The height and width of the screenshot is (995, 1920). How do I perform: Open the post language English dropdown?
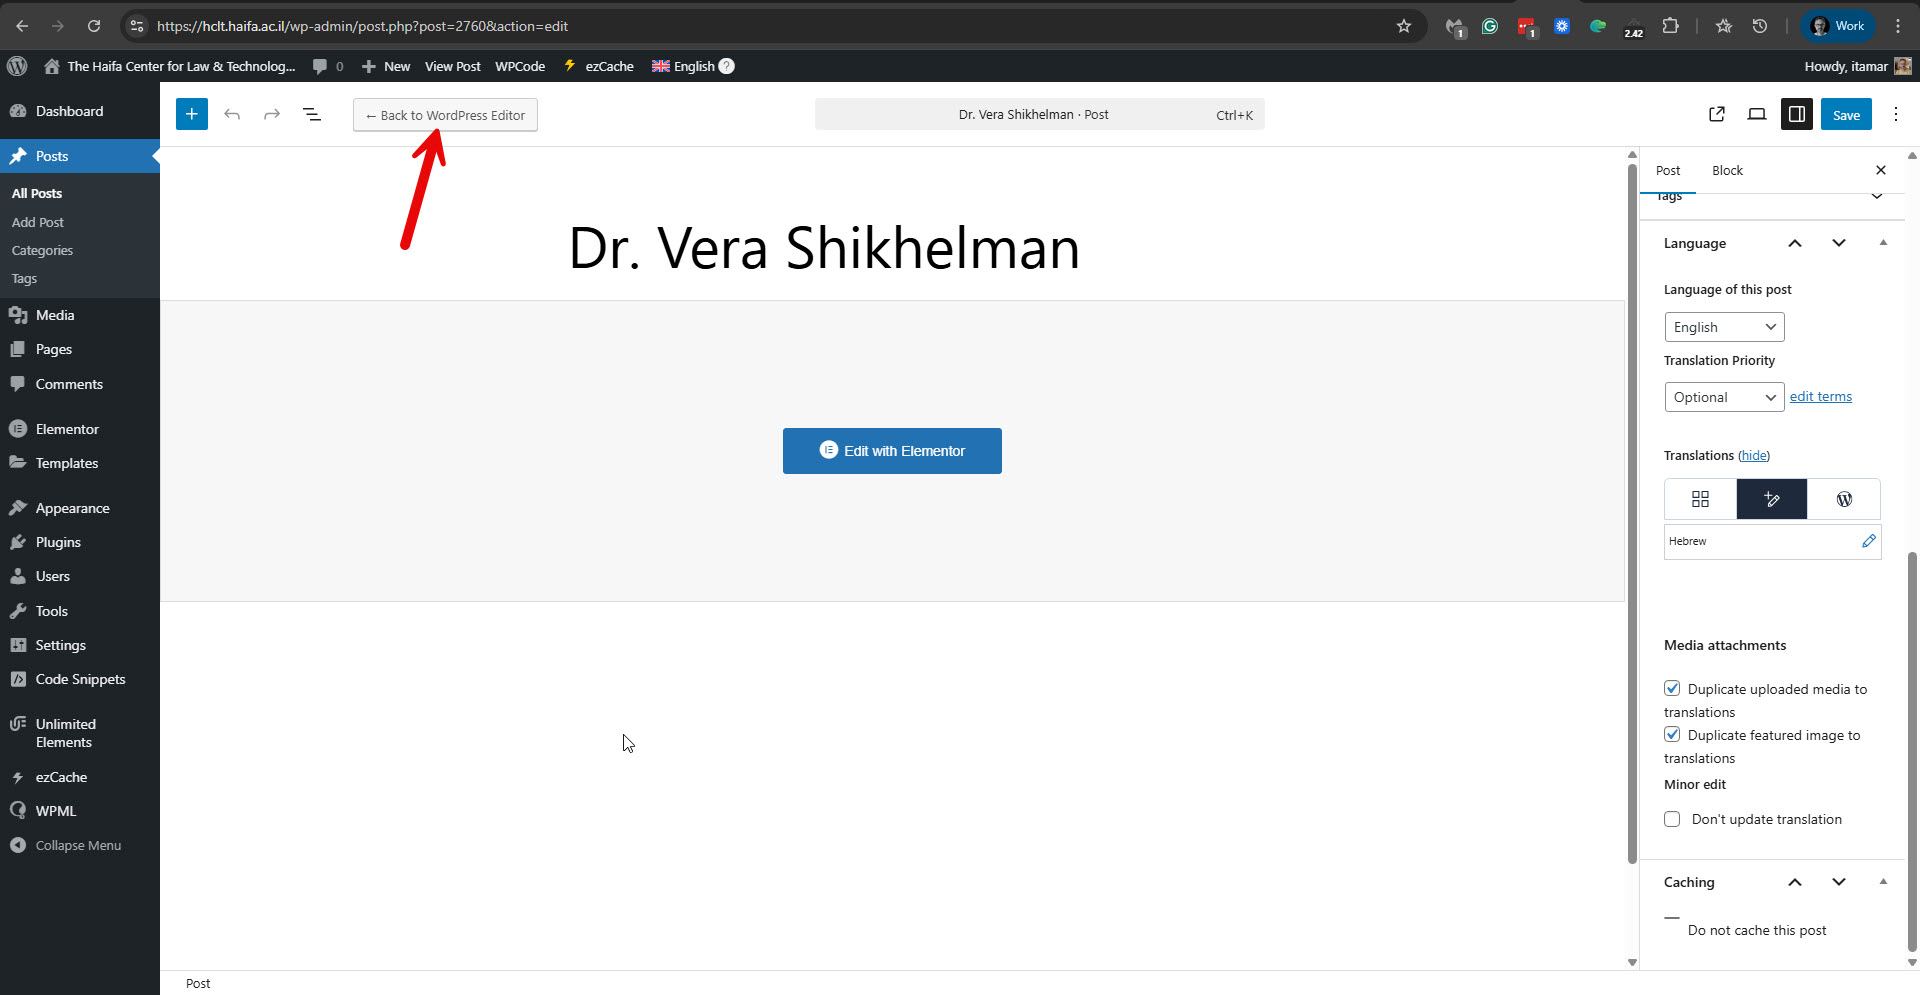(x=1724, y=327)
